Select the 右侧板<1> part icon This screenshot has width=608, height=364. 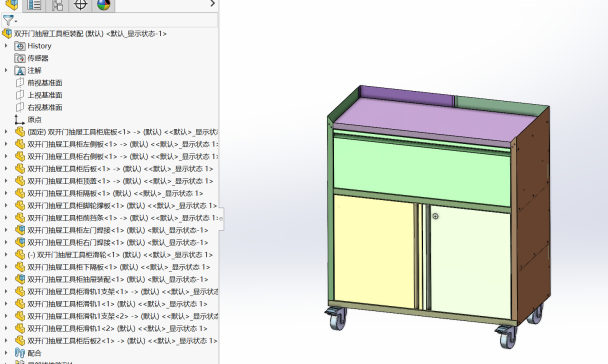tap(20, 157)
